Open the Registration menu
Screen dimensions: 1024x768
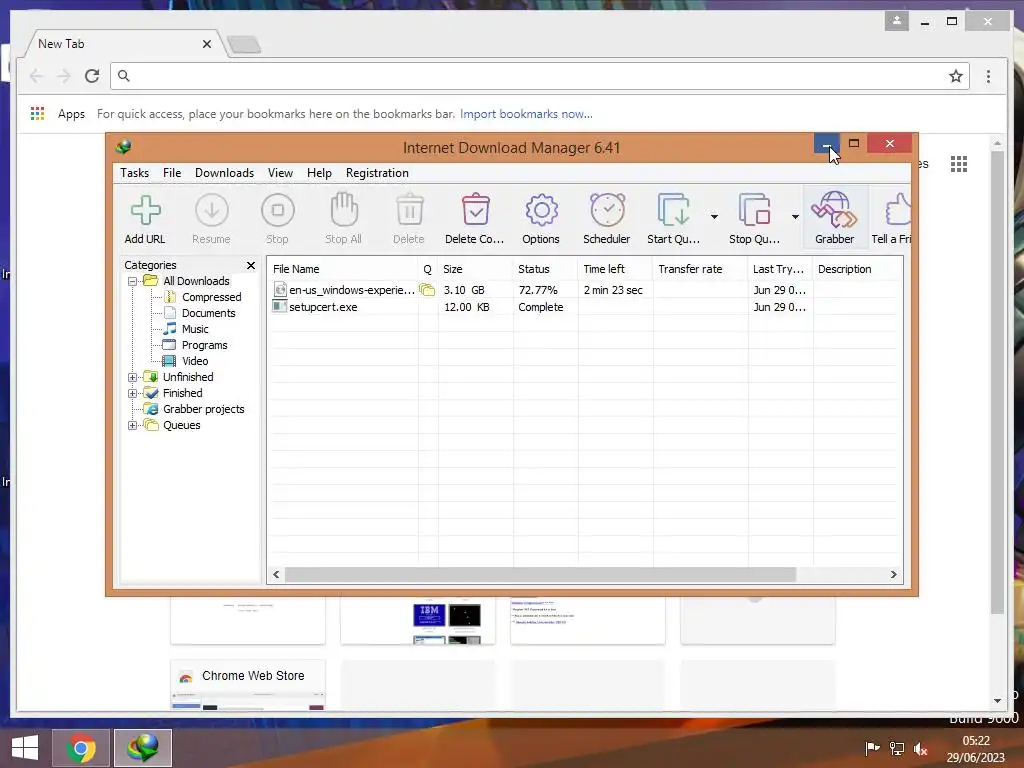pos(377,173)
